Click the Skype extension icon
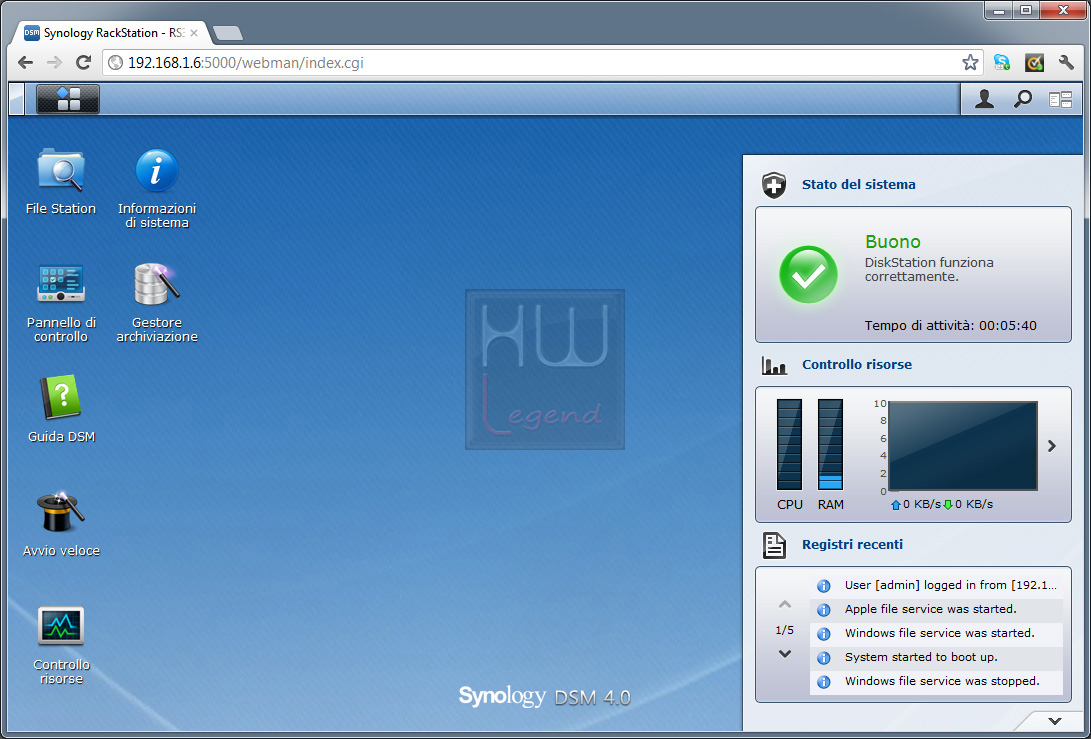The width and height of the screenshot is (1091, 739). click(x=1001, y=63)
